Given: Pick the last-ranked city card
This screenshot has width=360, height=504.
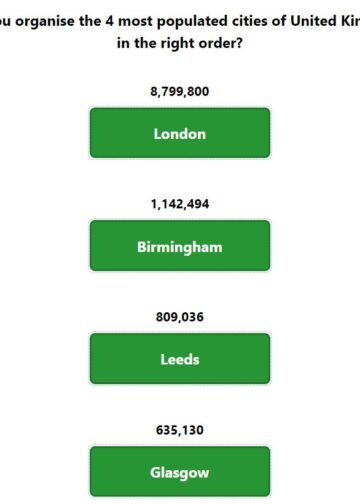Looking at the screenshot, I should click(180, 472).
